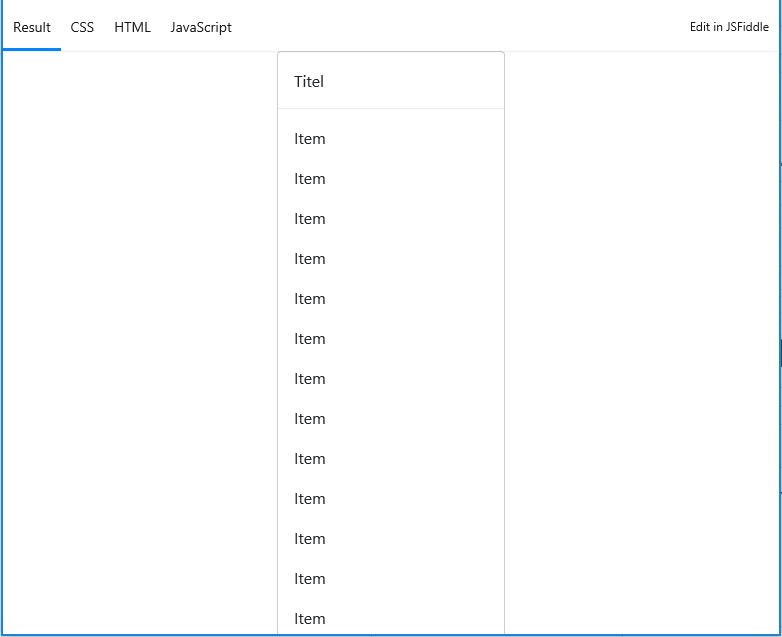Open Edit in JSFiddle link
This screenshot has height=637, width=782.
729,27
